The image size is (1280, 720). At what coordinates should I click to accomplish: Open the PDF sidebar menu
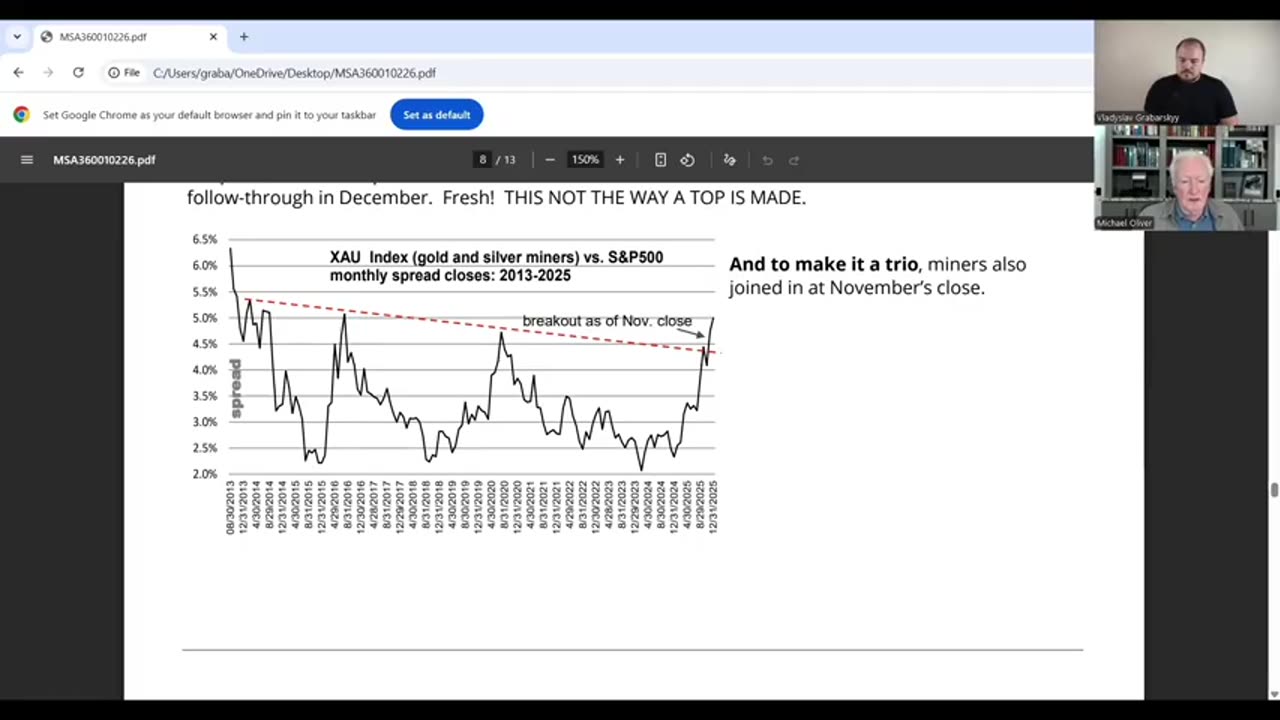[x=27, y=160]
